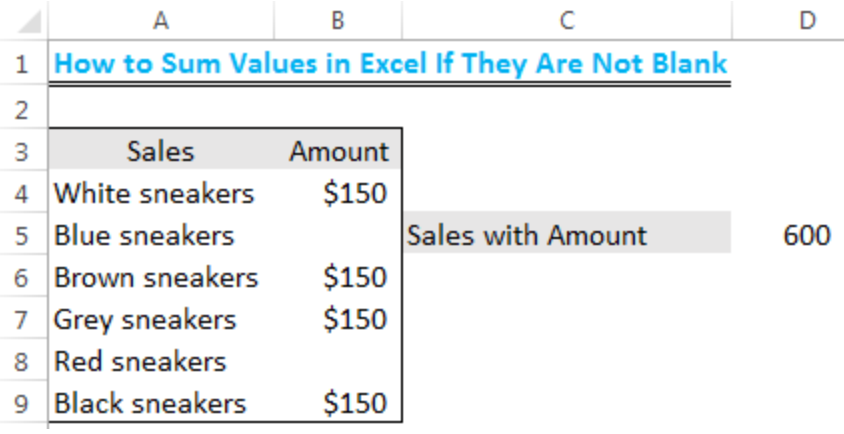Select column B header
Screen dimensions: 844x434
(338, 19)
